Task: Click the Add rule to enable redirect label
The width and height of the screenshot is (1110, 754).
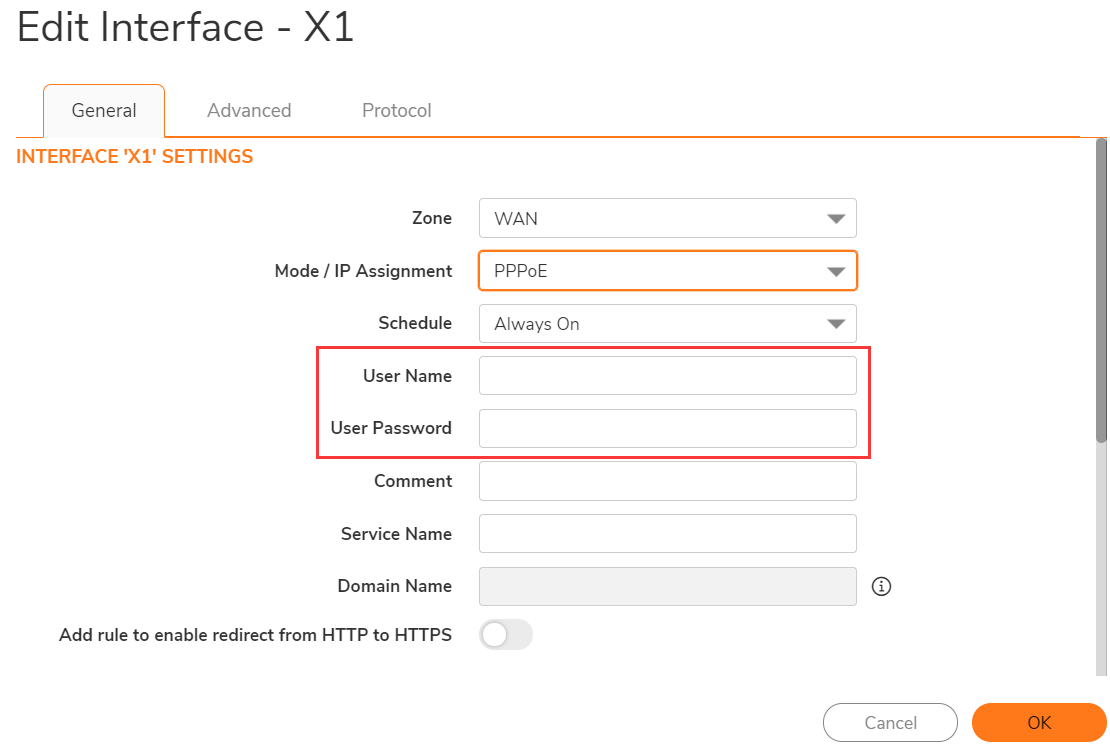Action: click(x=255, y=635)
